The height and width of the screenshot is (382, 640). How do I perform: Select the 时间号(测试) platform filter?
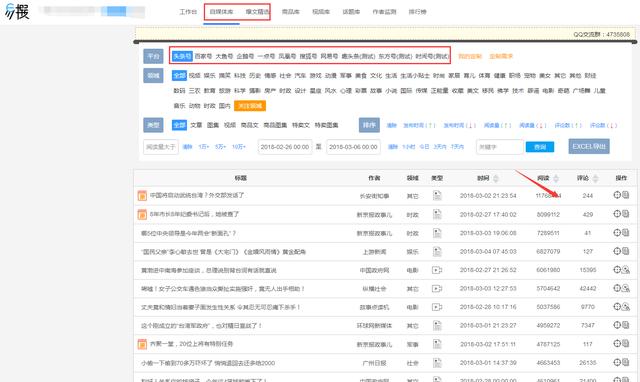(x=432, y=56)
